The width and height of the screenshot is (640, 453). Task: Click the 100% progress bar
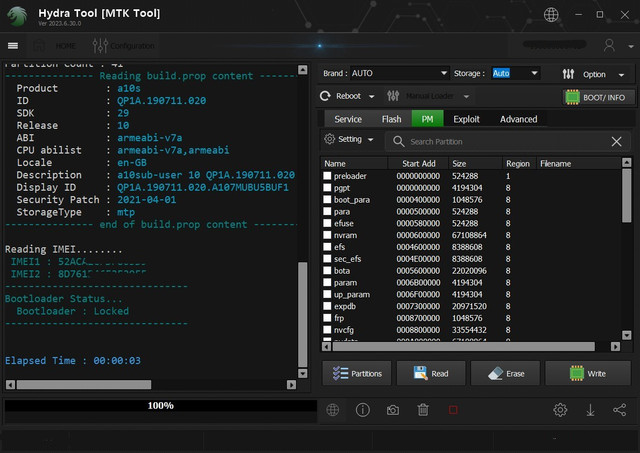click(160, 405)
